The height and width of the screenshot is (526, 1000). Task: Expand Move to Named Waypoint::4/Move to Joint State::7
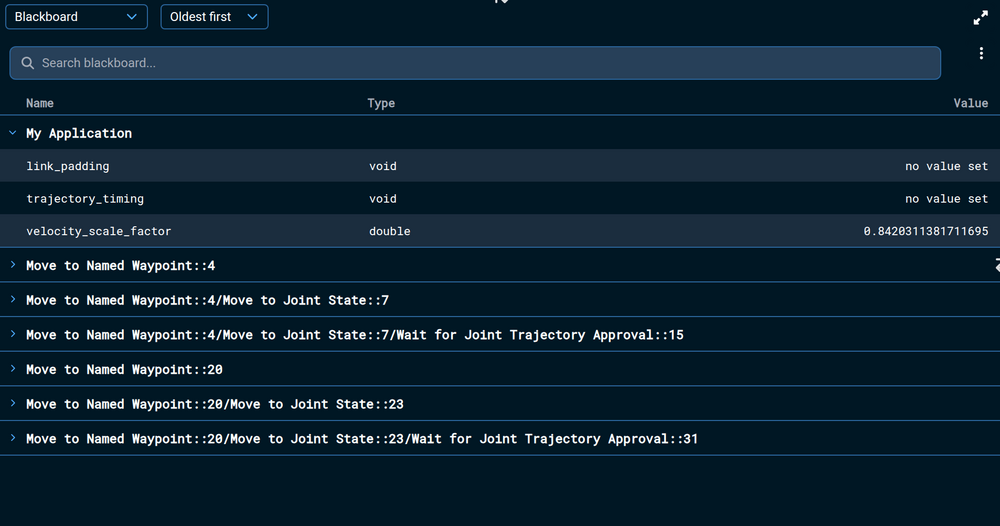13,299
